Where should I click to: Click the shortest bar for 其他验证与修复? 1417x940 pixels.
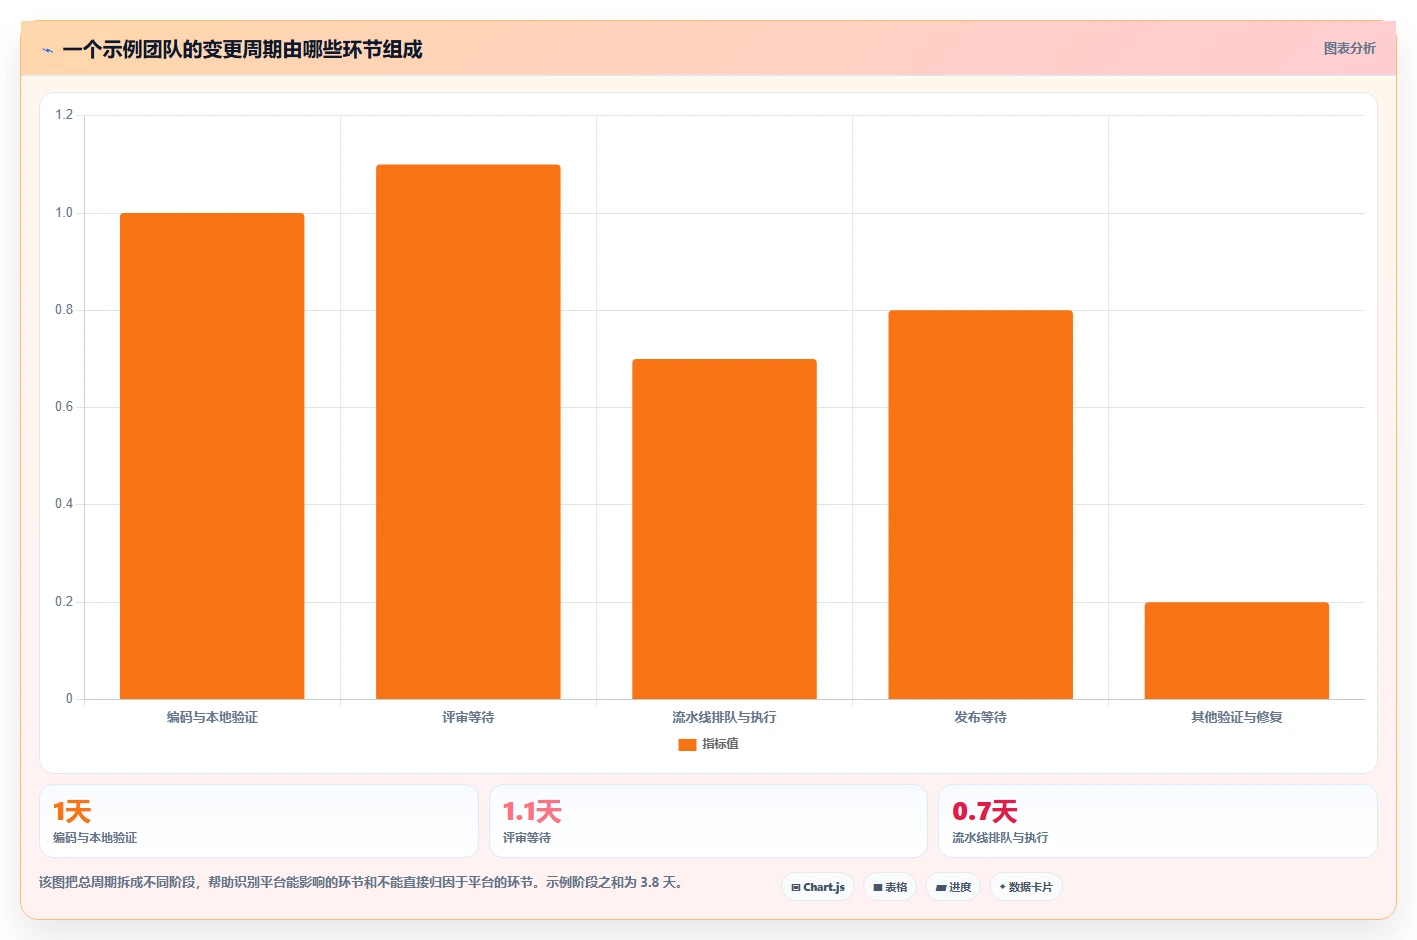1236,650
